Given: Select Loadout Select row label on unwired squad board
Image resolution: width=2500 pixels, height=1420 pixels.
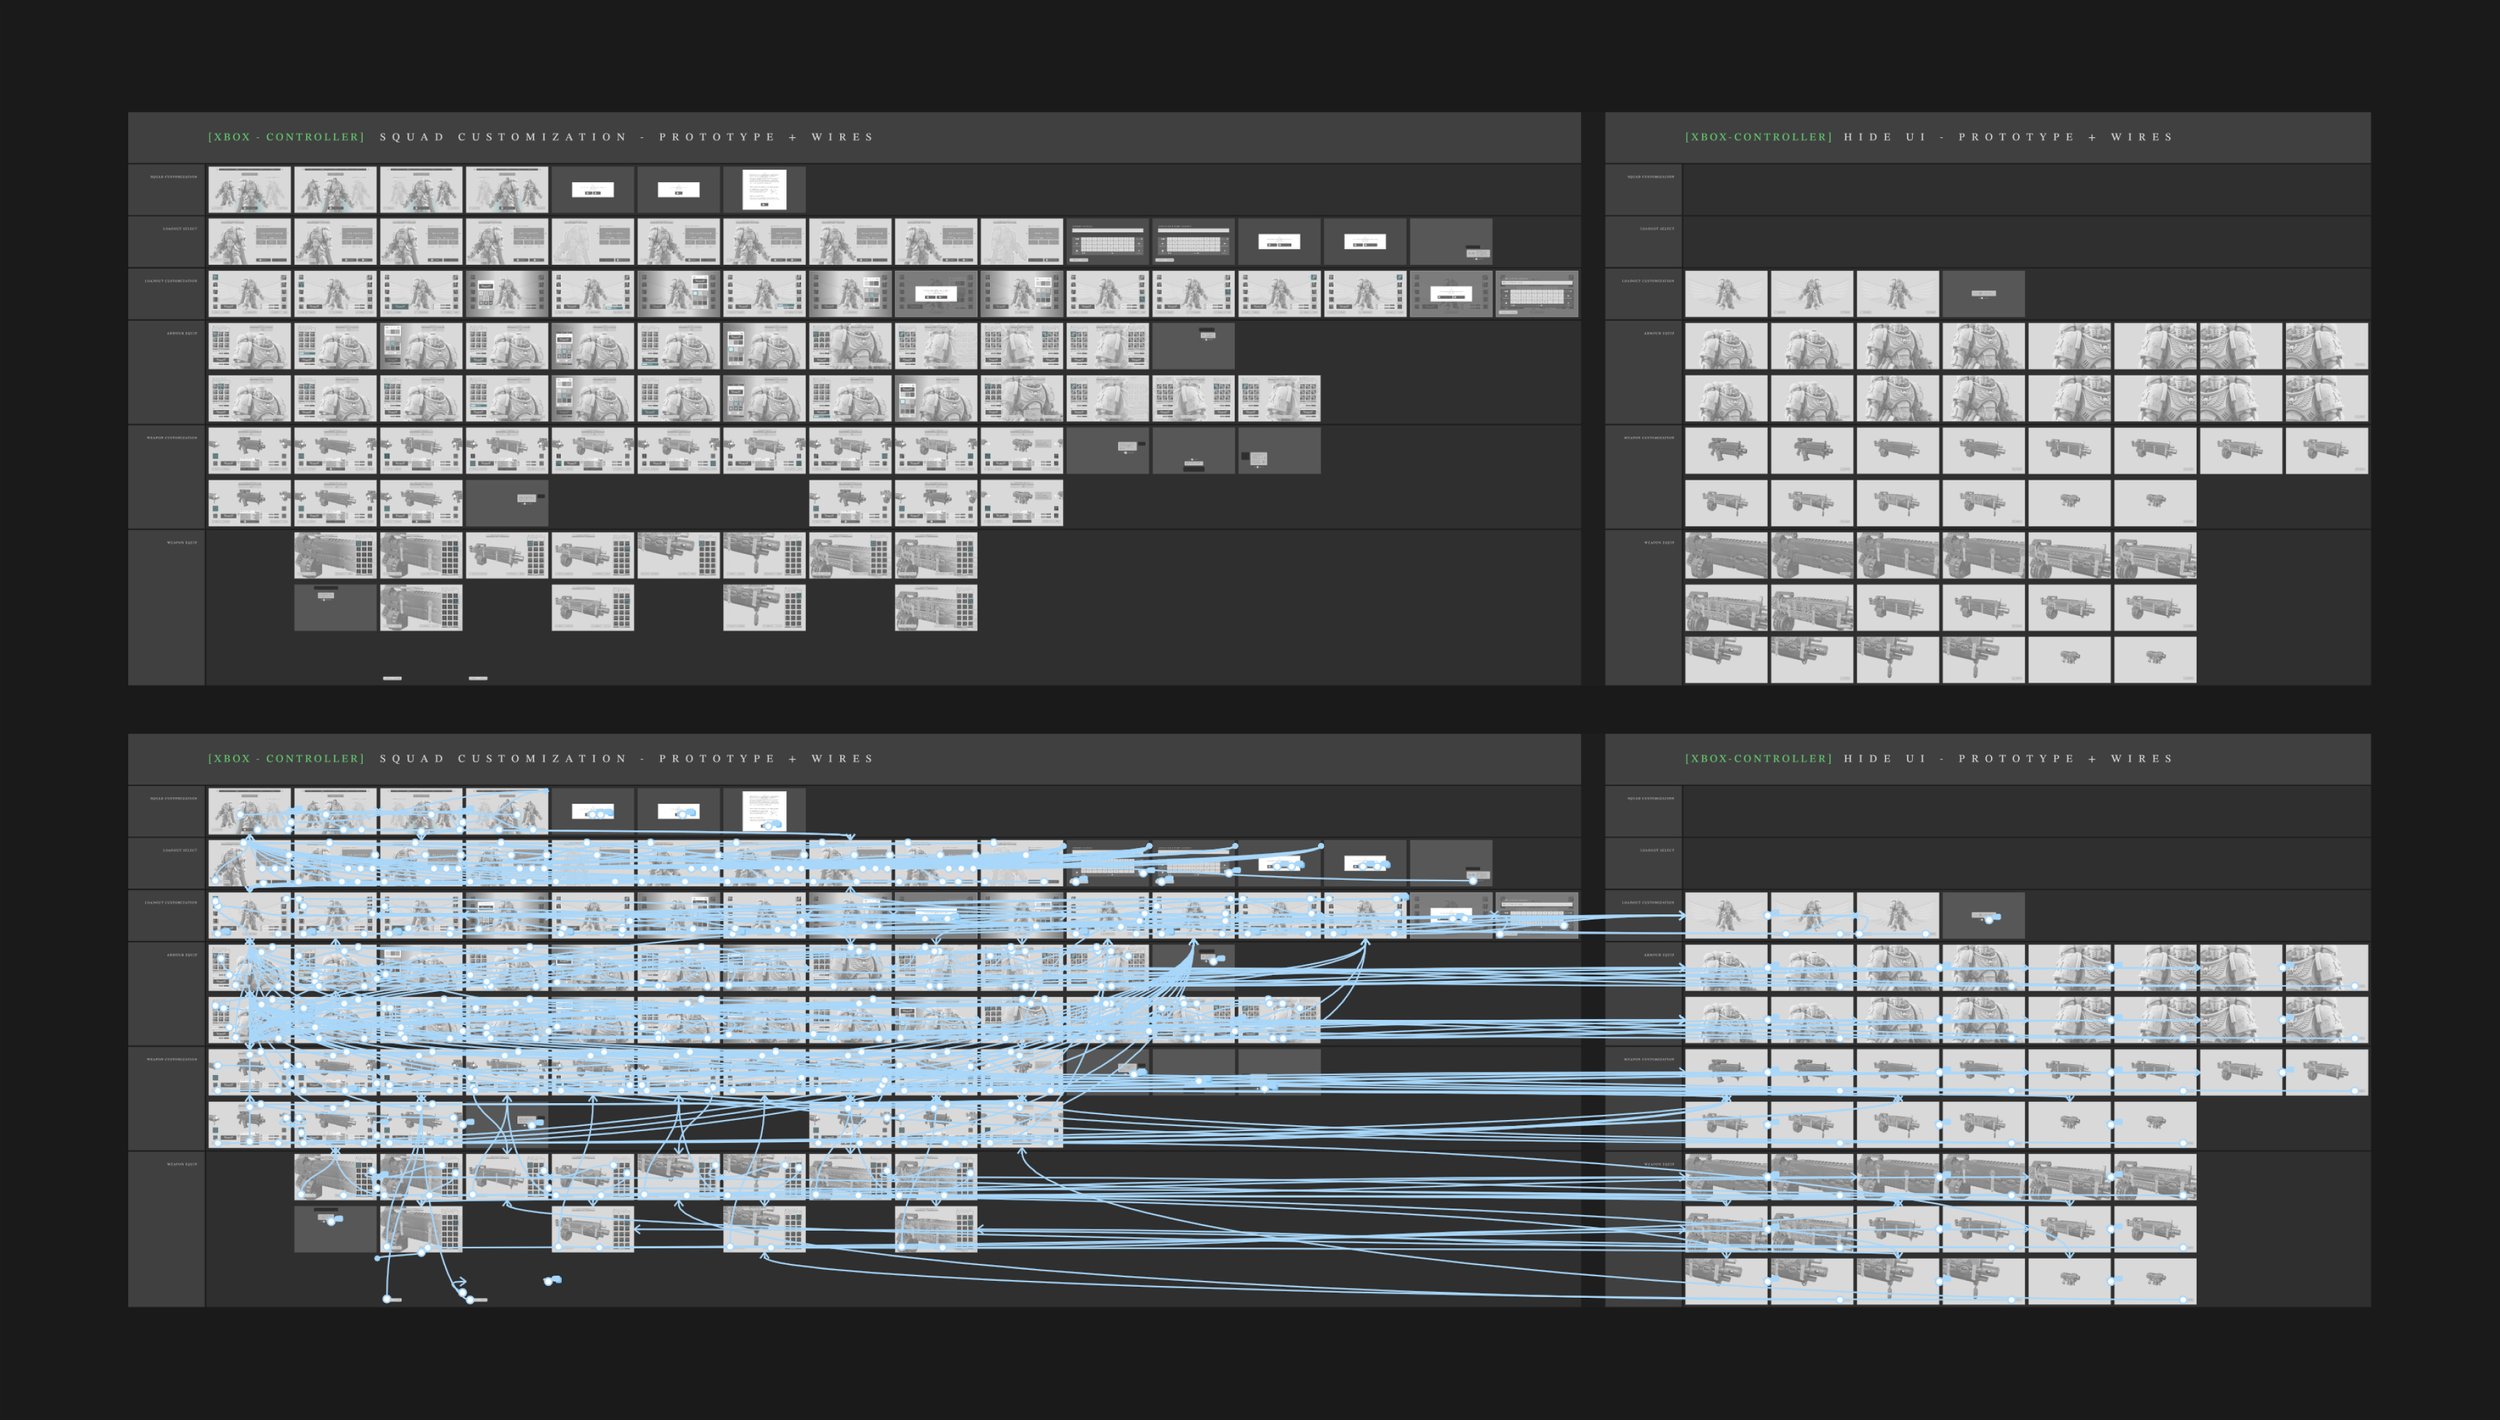Looking at the screenshot, I should 180,229.
